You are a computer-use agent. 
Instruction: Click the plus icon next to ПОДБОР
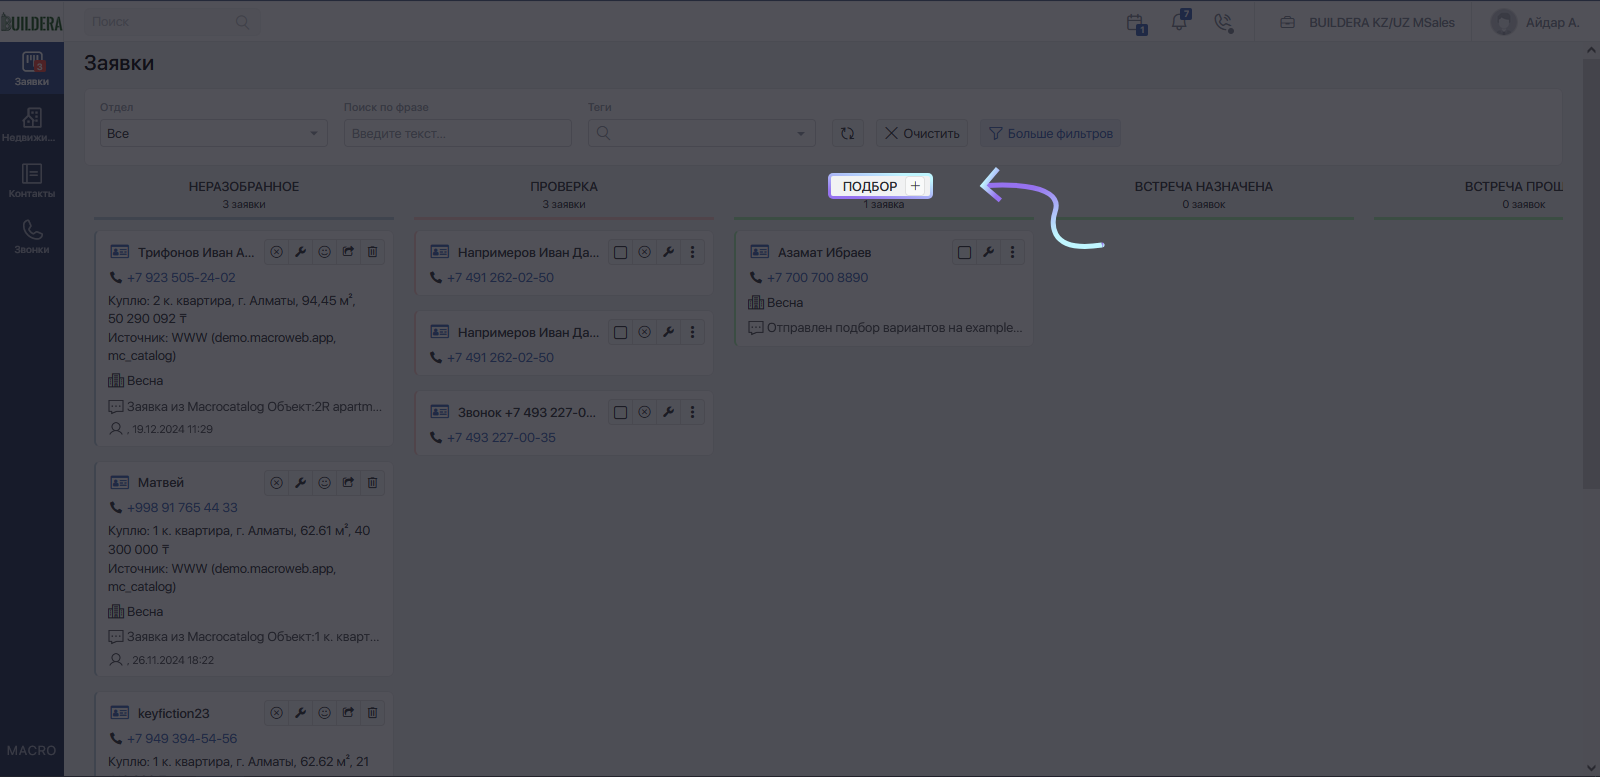(915, 186)
